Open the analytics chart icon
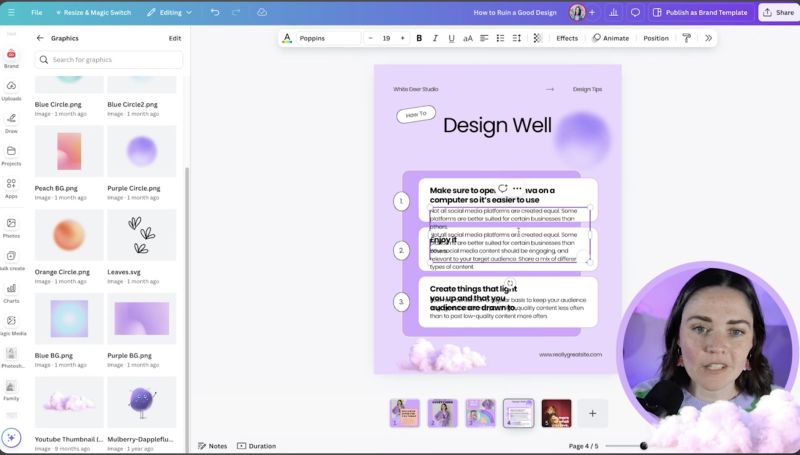This screenshot has width=800, height=455. click(x=613, y=12)
